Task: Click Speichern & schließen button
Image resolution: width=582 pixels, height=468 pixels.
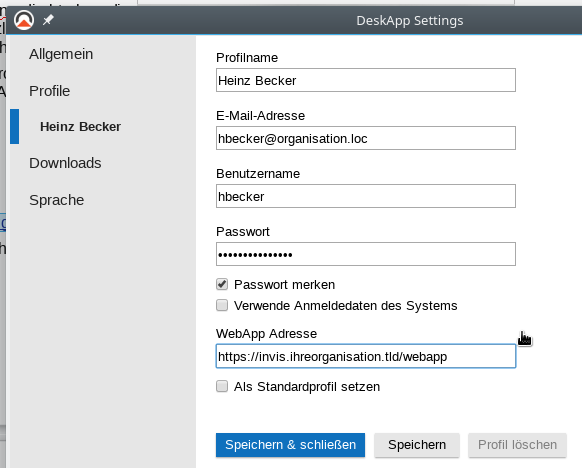Action: (x=290, y=445)
